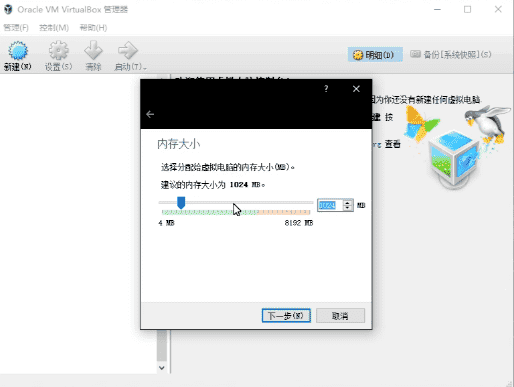This screenshot has width=514, height=387.
Task: Close the memory size dialog
Action: 356,89
